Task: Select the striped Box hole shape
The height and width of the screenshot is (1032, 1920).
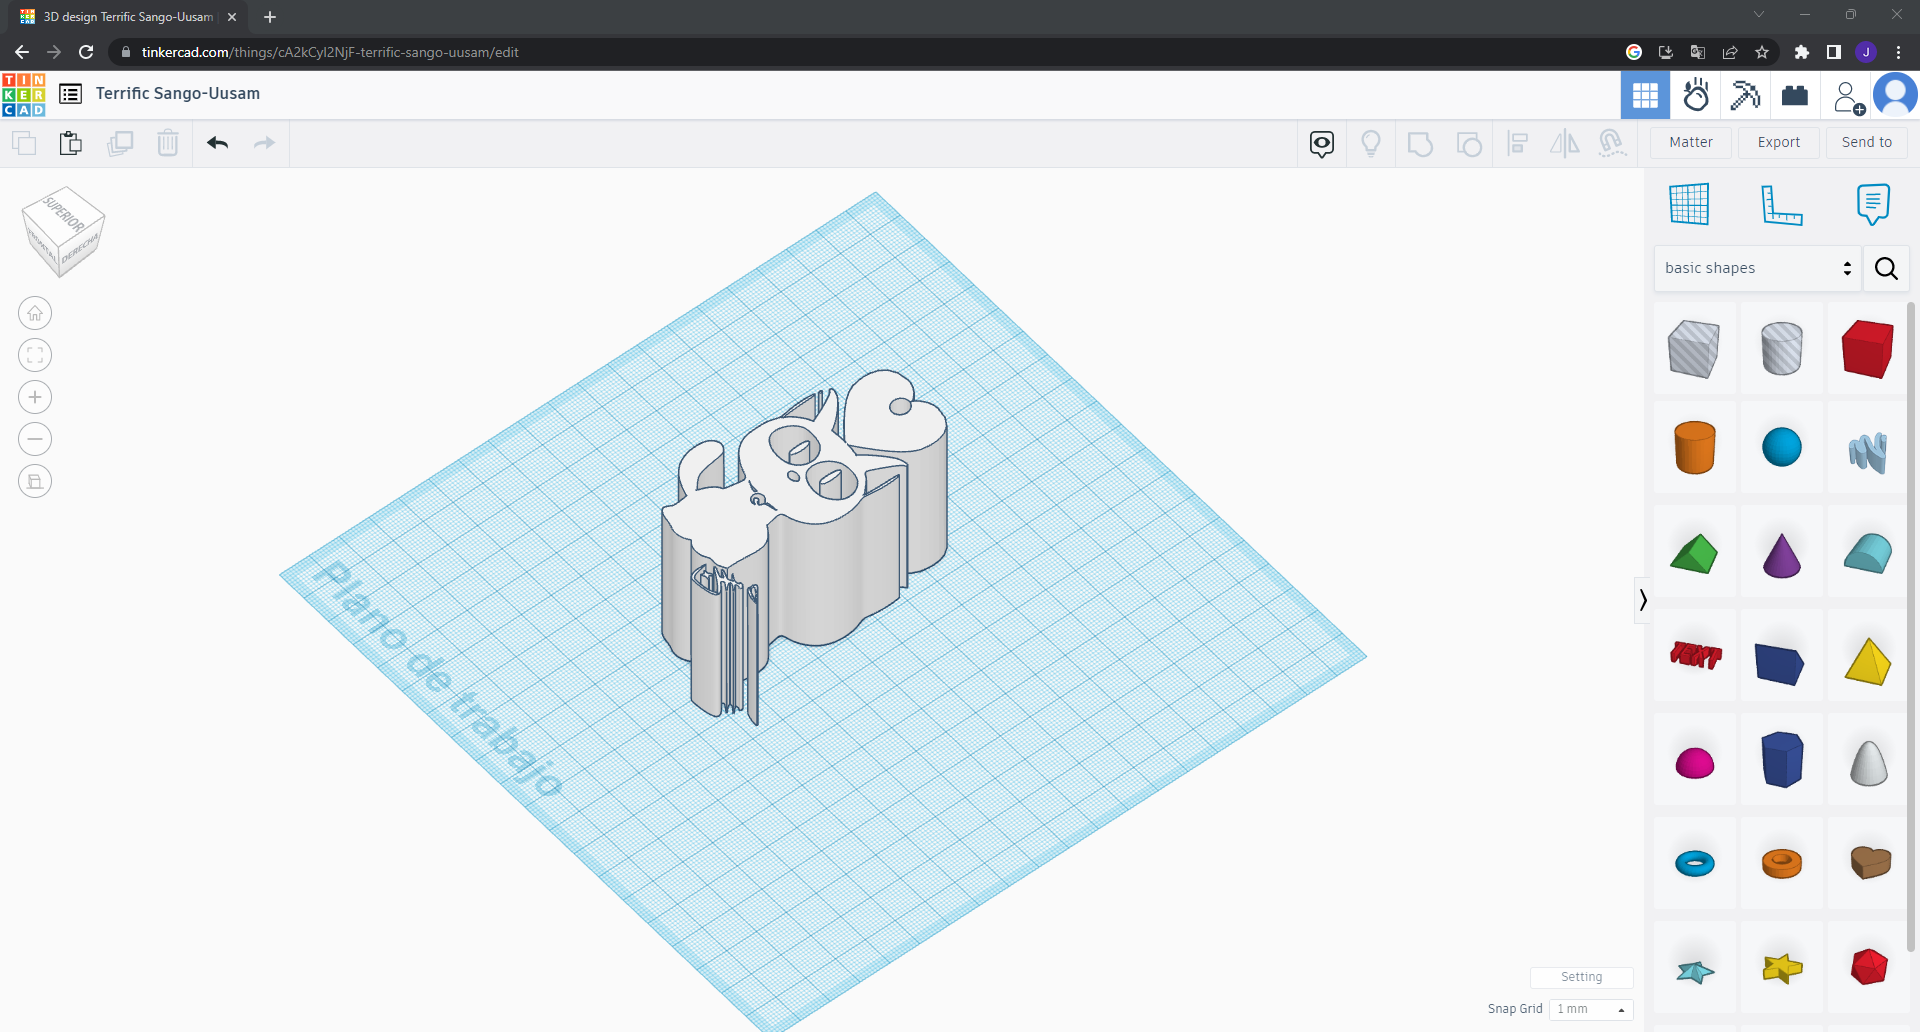Action: (x=1694, y=349)
